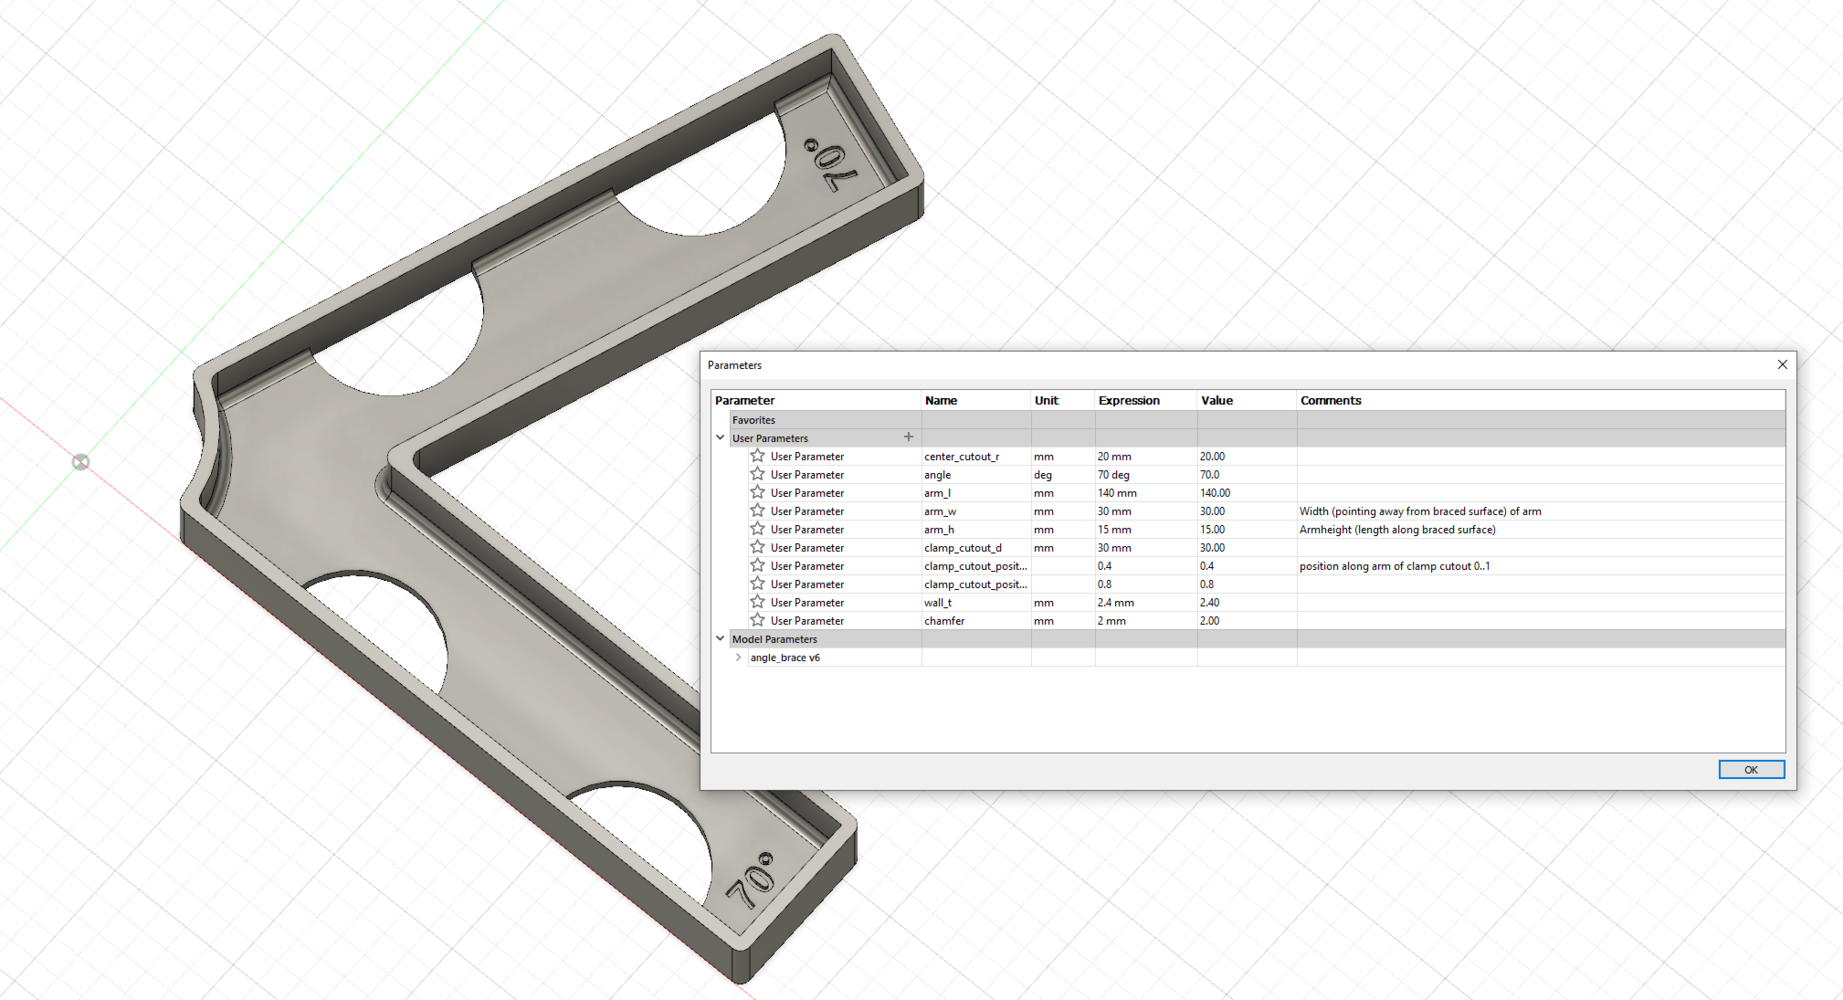Toggle favorite star for clamp cutout position 0.8
1843x1000 pixels.
[757, 584]
